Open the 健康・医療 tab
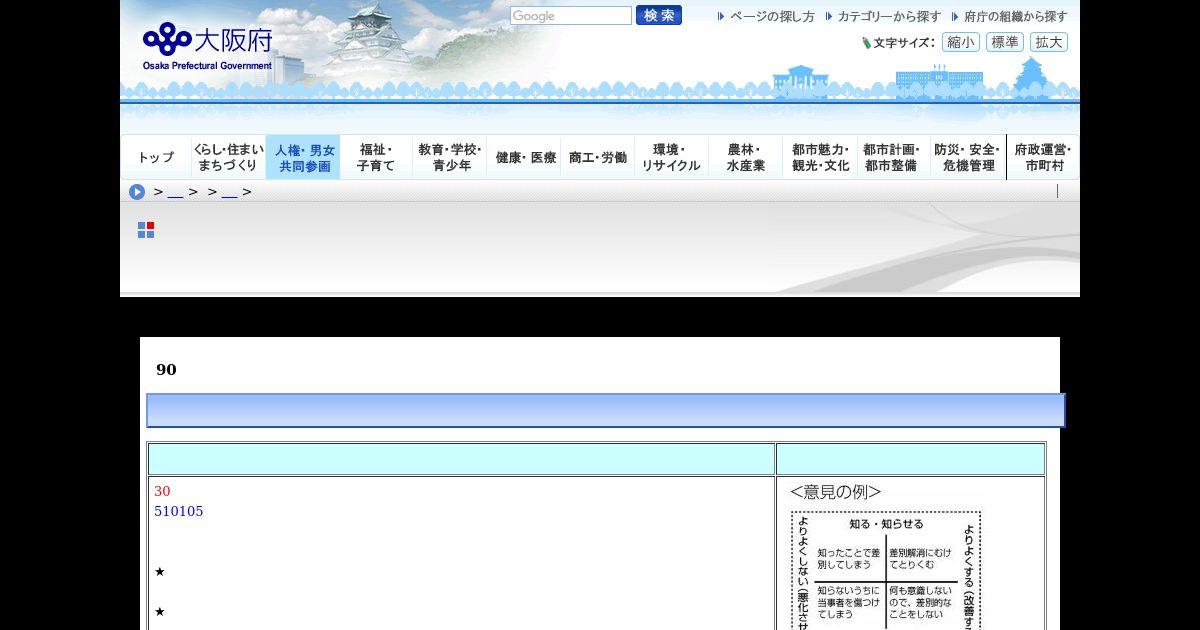This screenshot has height=630, width=1200. click(525, 157)
